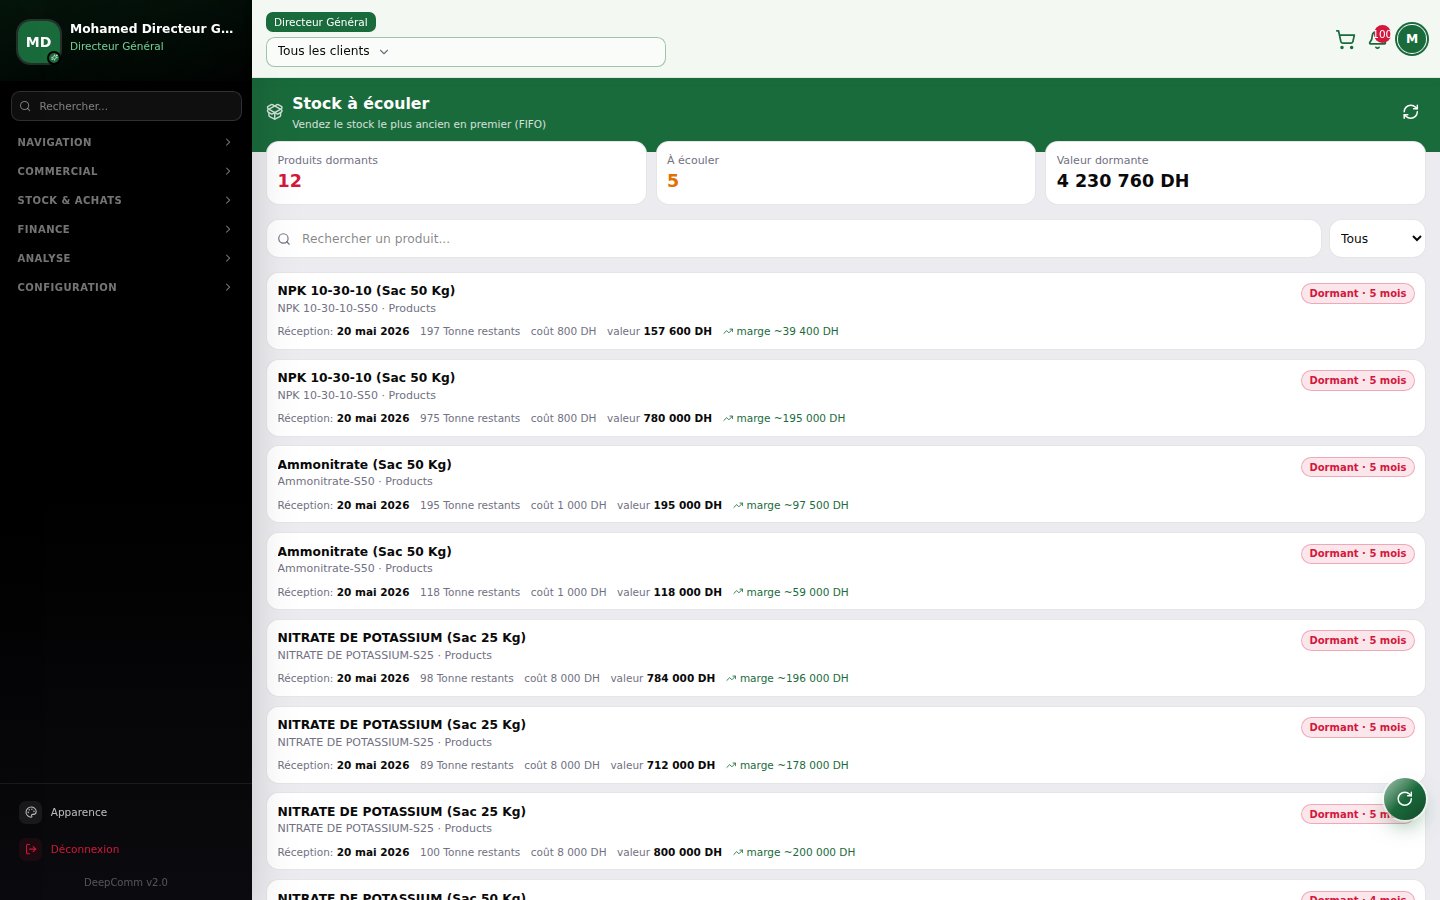Click the sidebar search magnifier icon
Viewport: 1440px width, 900px height.
(25, 106)
